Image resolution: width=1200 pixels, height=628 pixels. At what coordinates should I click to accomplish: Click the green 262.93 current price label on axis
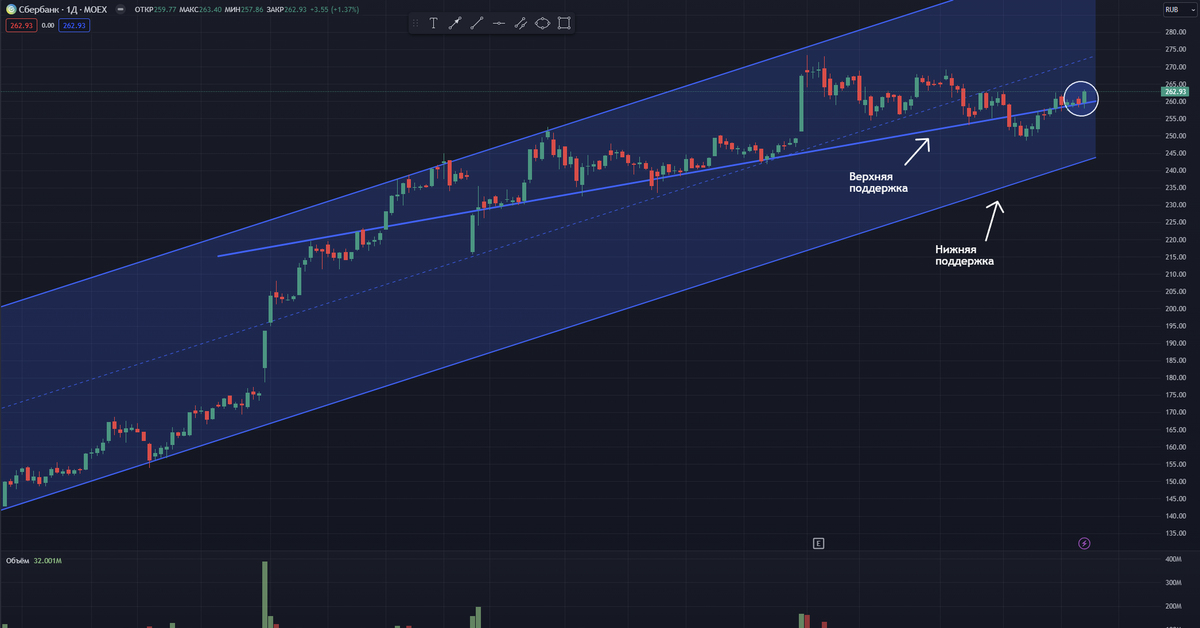click(1174, 92)
